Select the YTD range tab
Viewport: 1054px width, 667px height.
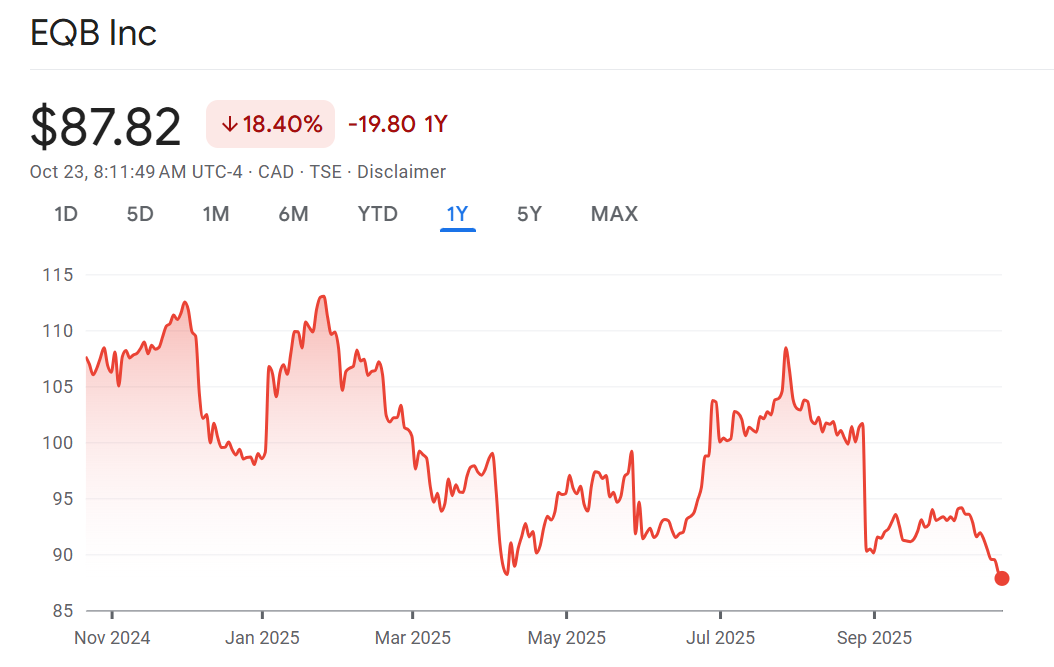tap(378, 214)
